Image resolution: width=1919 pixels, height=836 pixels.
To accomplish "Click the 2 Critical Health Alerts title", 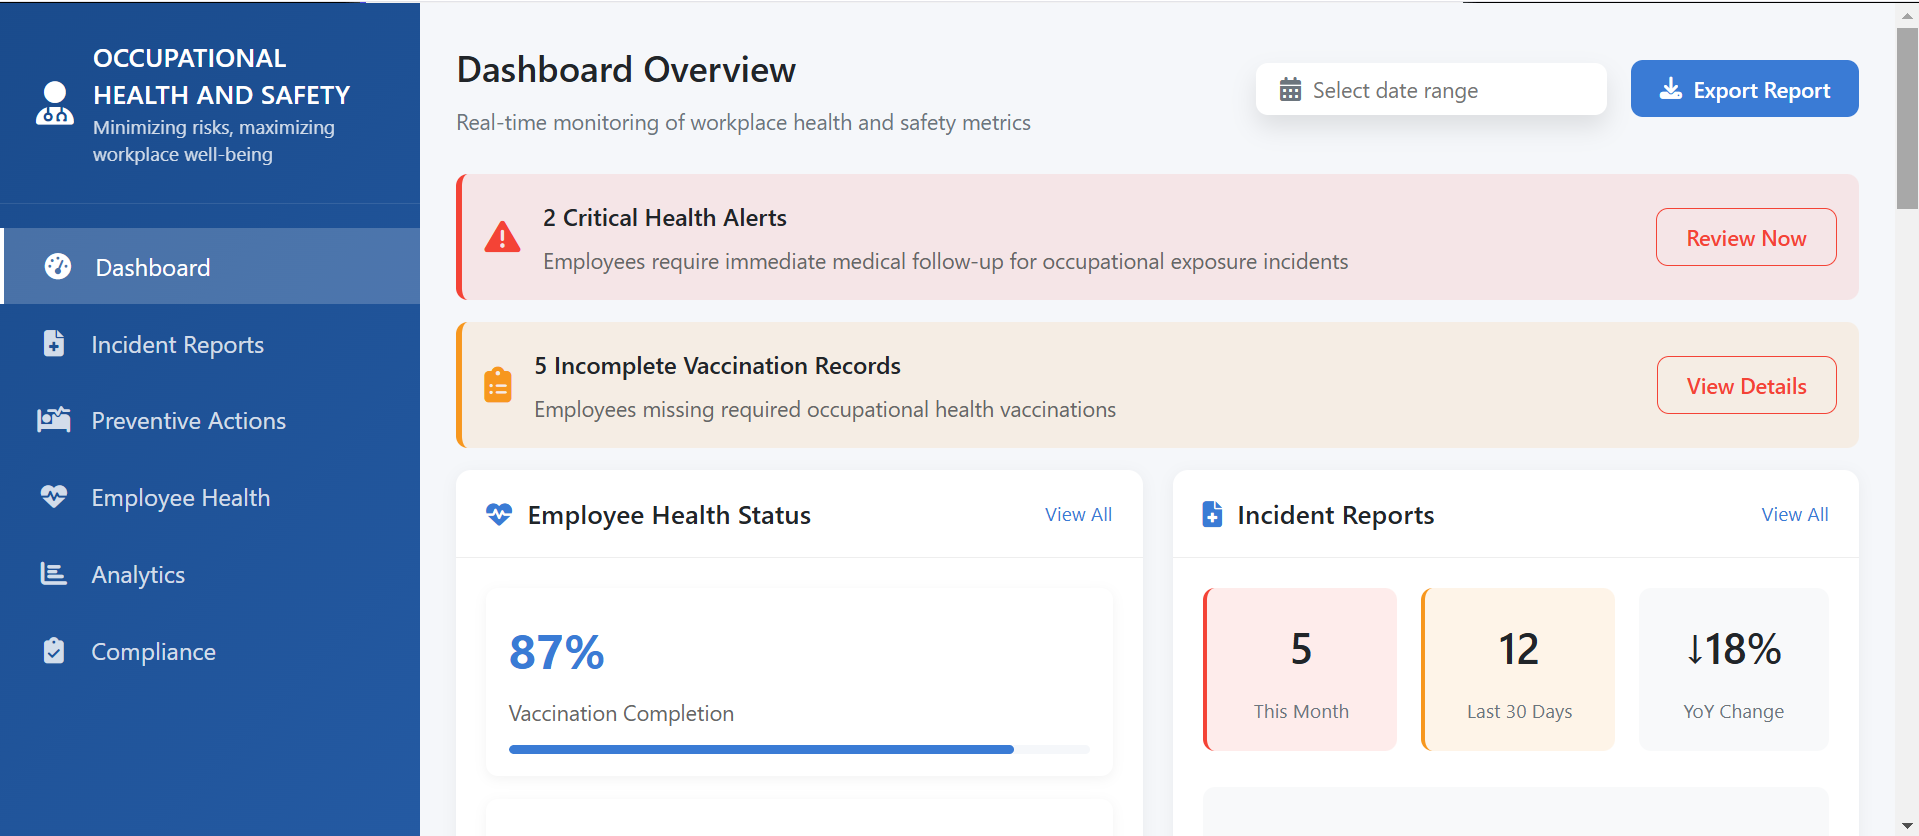I will click(665, 218).
